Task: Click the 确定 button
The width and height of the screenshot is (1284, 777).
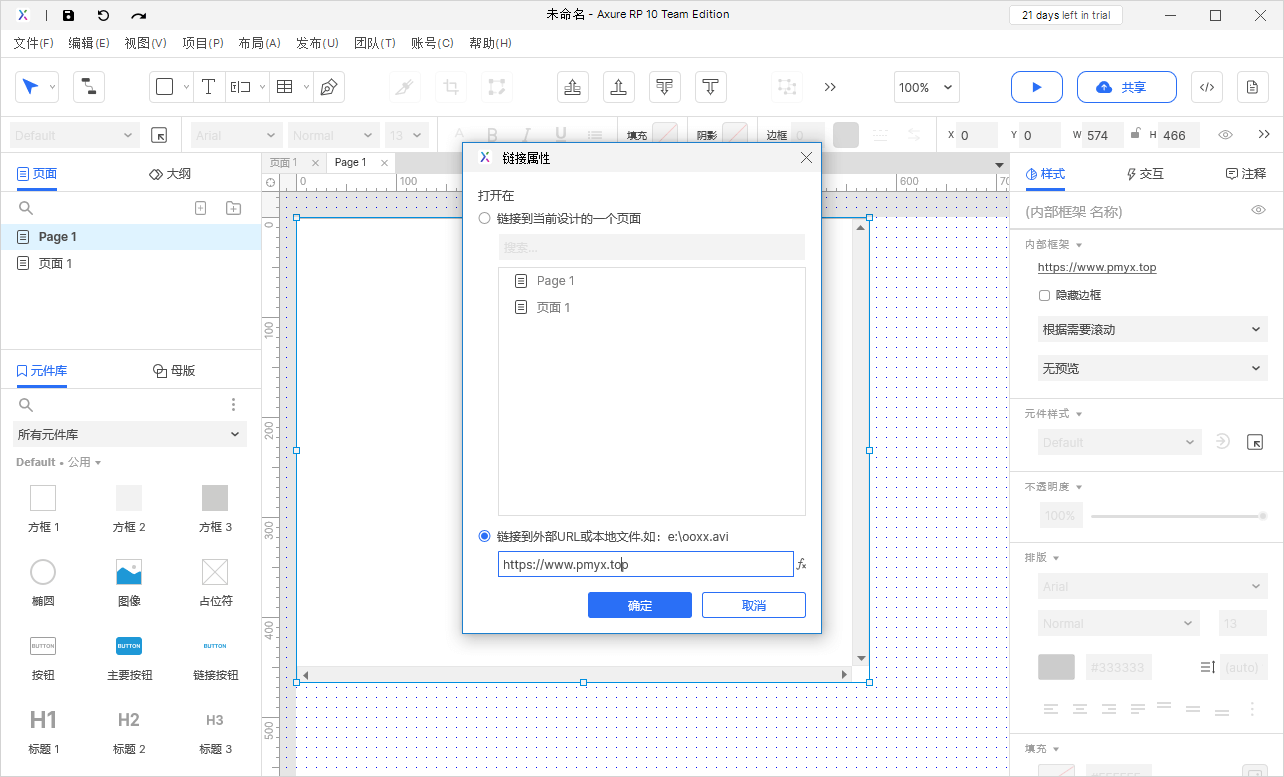Action: [640, 605]
